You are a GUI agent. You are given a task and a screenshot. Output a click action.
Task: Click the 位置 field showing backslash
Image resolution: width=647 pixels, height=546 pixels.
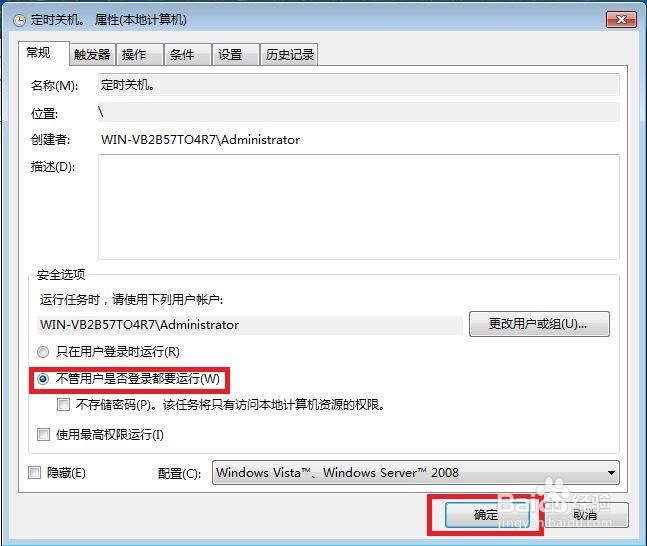click(359, 112)
